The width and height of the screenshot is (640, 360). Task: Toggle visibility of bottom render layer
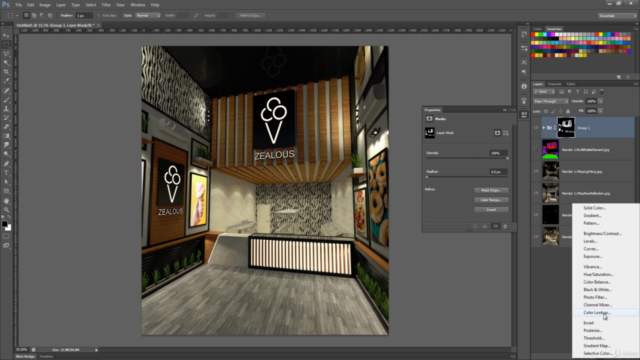coord(536,236)
